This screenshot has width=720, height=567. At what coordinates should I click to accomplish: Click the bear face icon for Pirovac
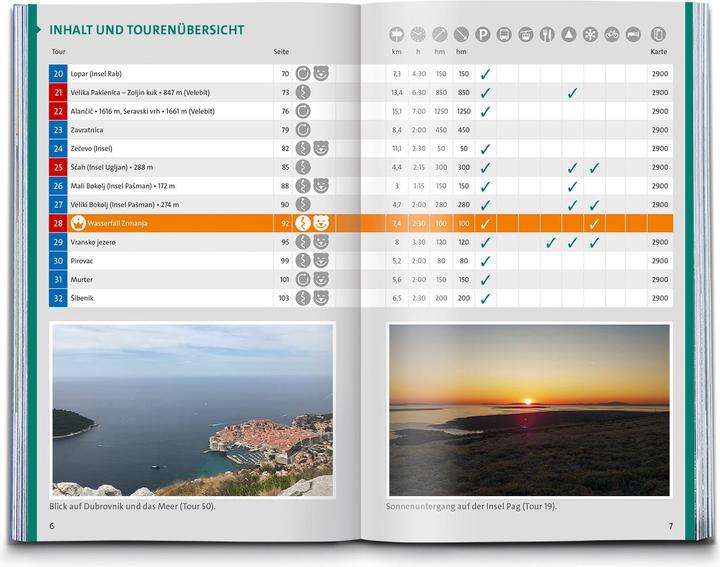[321, 261]
